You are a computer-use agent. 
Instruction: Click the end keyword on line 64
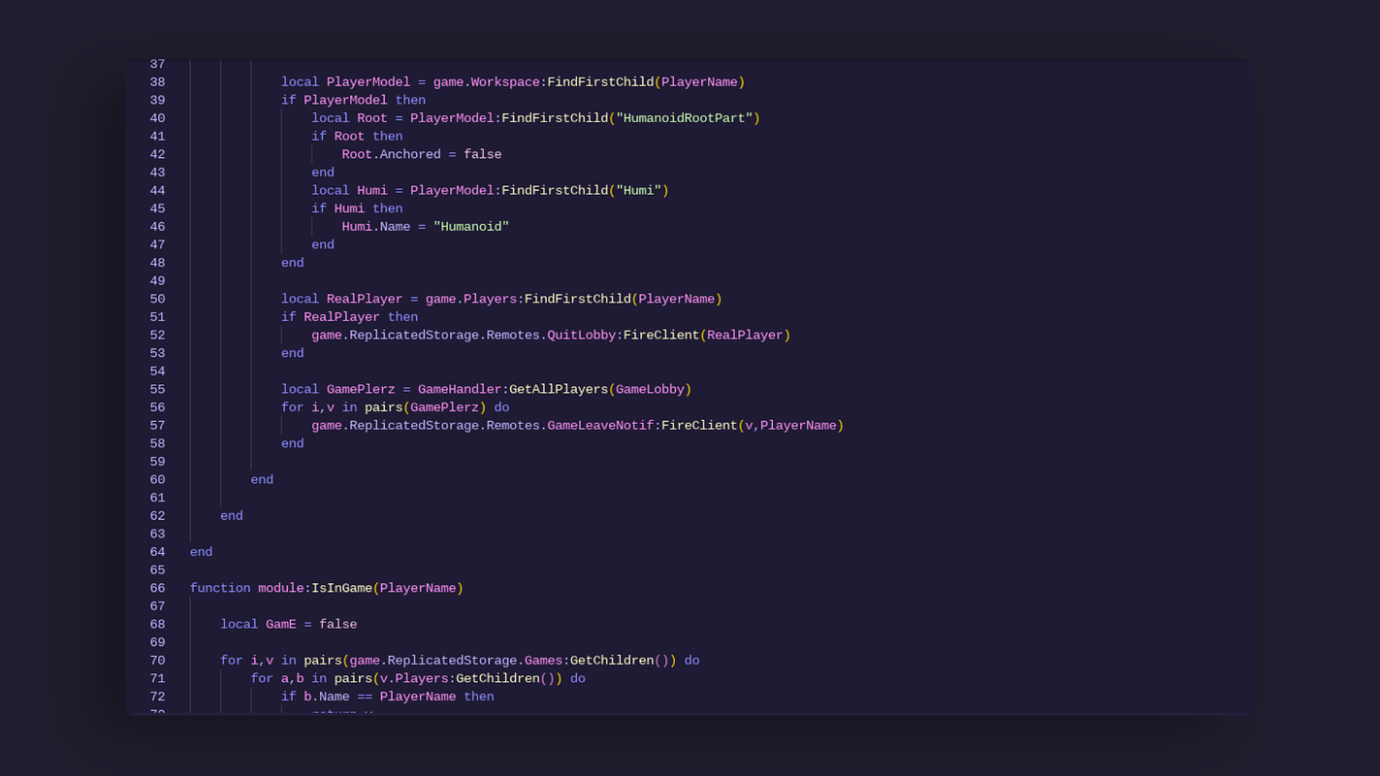click(200, 551)
